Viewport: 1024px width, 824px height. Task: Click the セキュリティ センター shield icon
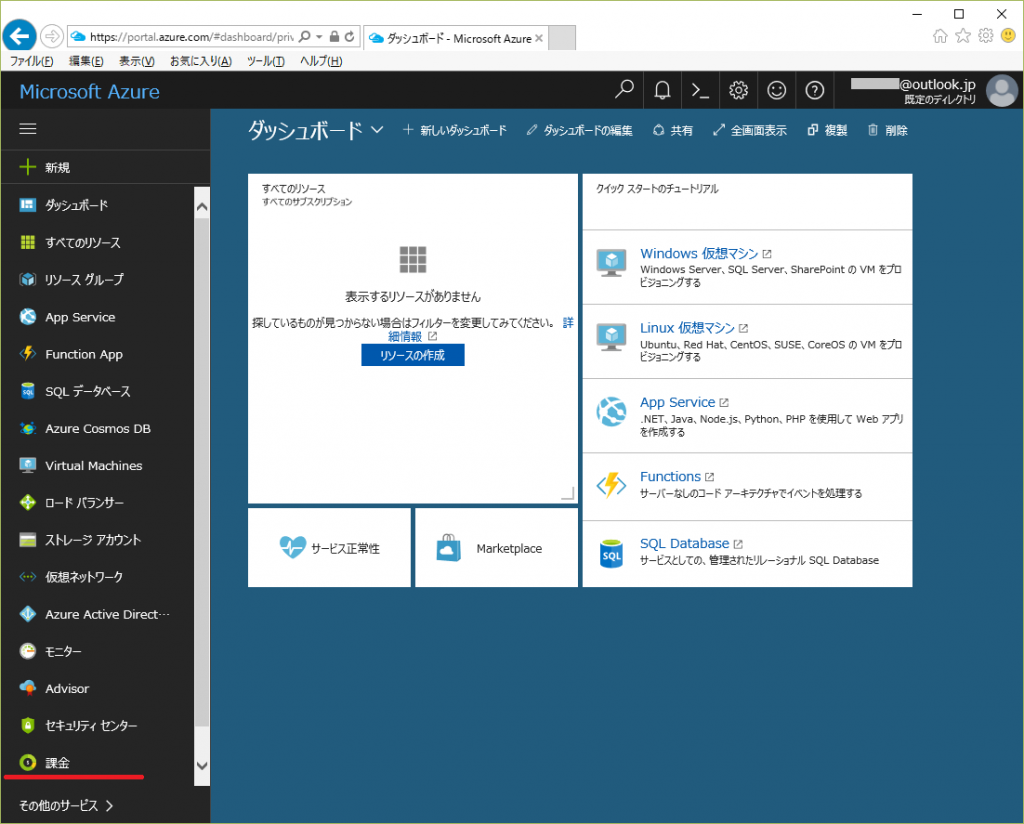pos(27,725)
